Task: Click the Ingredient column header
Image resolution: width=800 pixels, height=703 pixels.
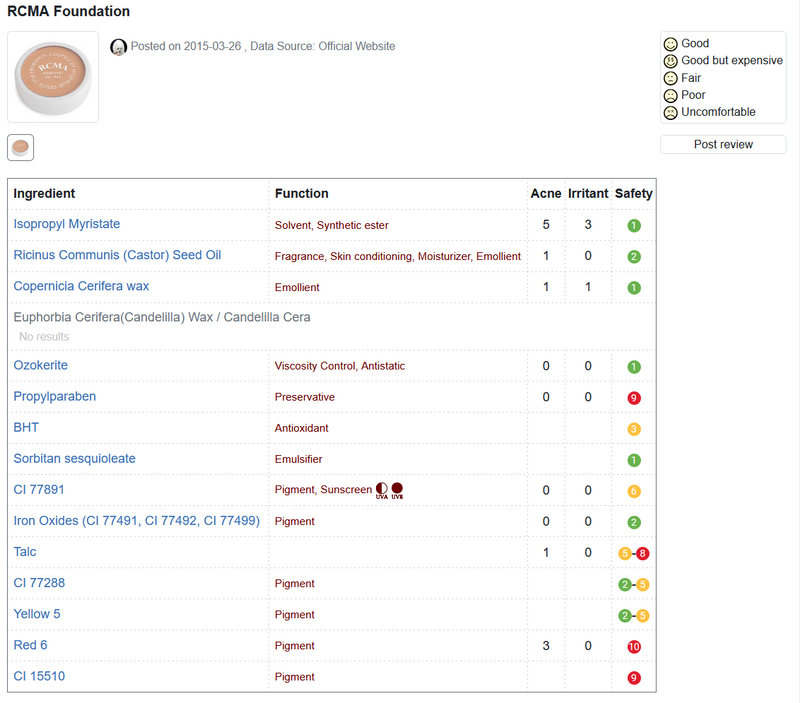Action: [44, 194]
